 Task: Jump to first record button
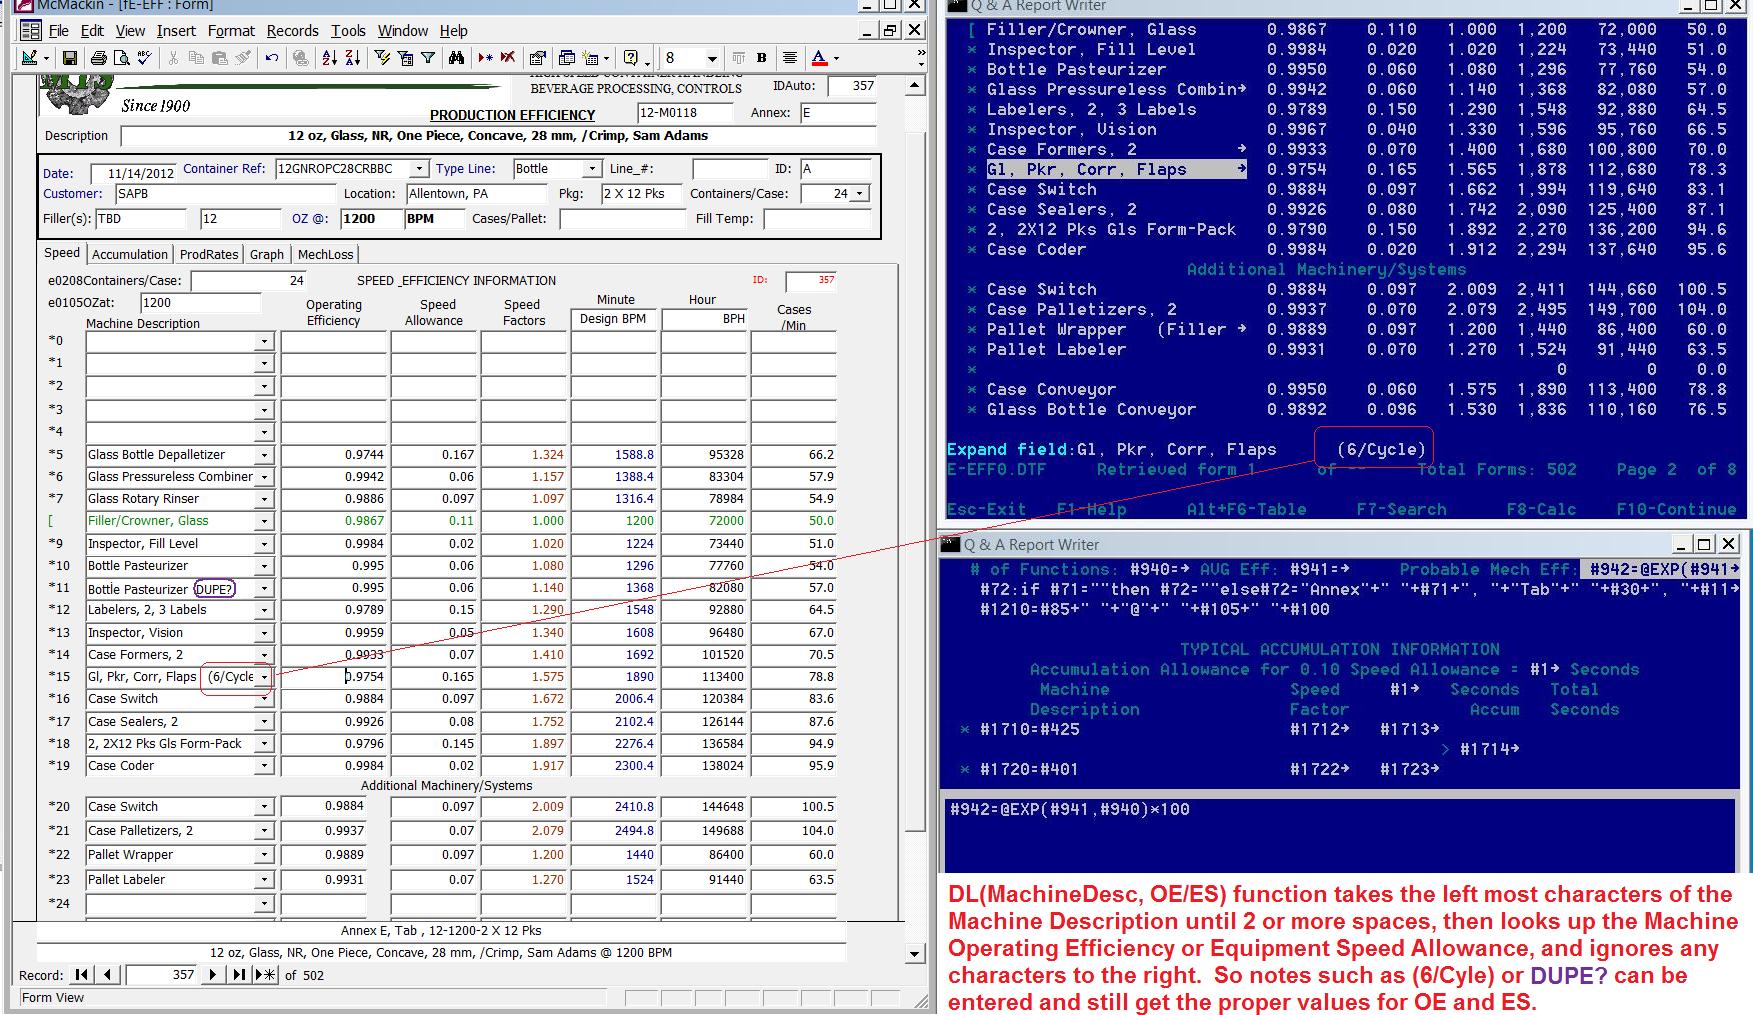tap(82, 974)
